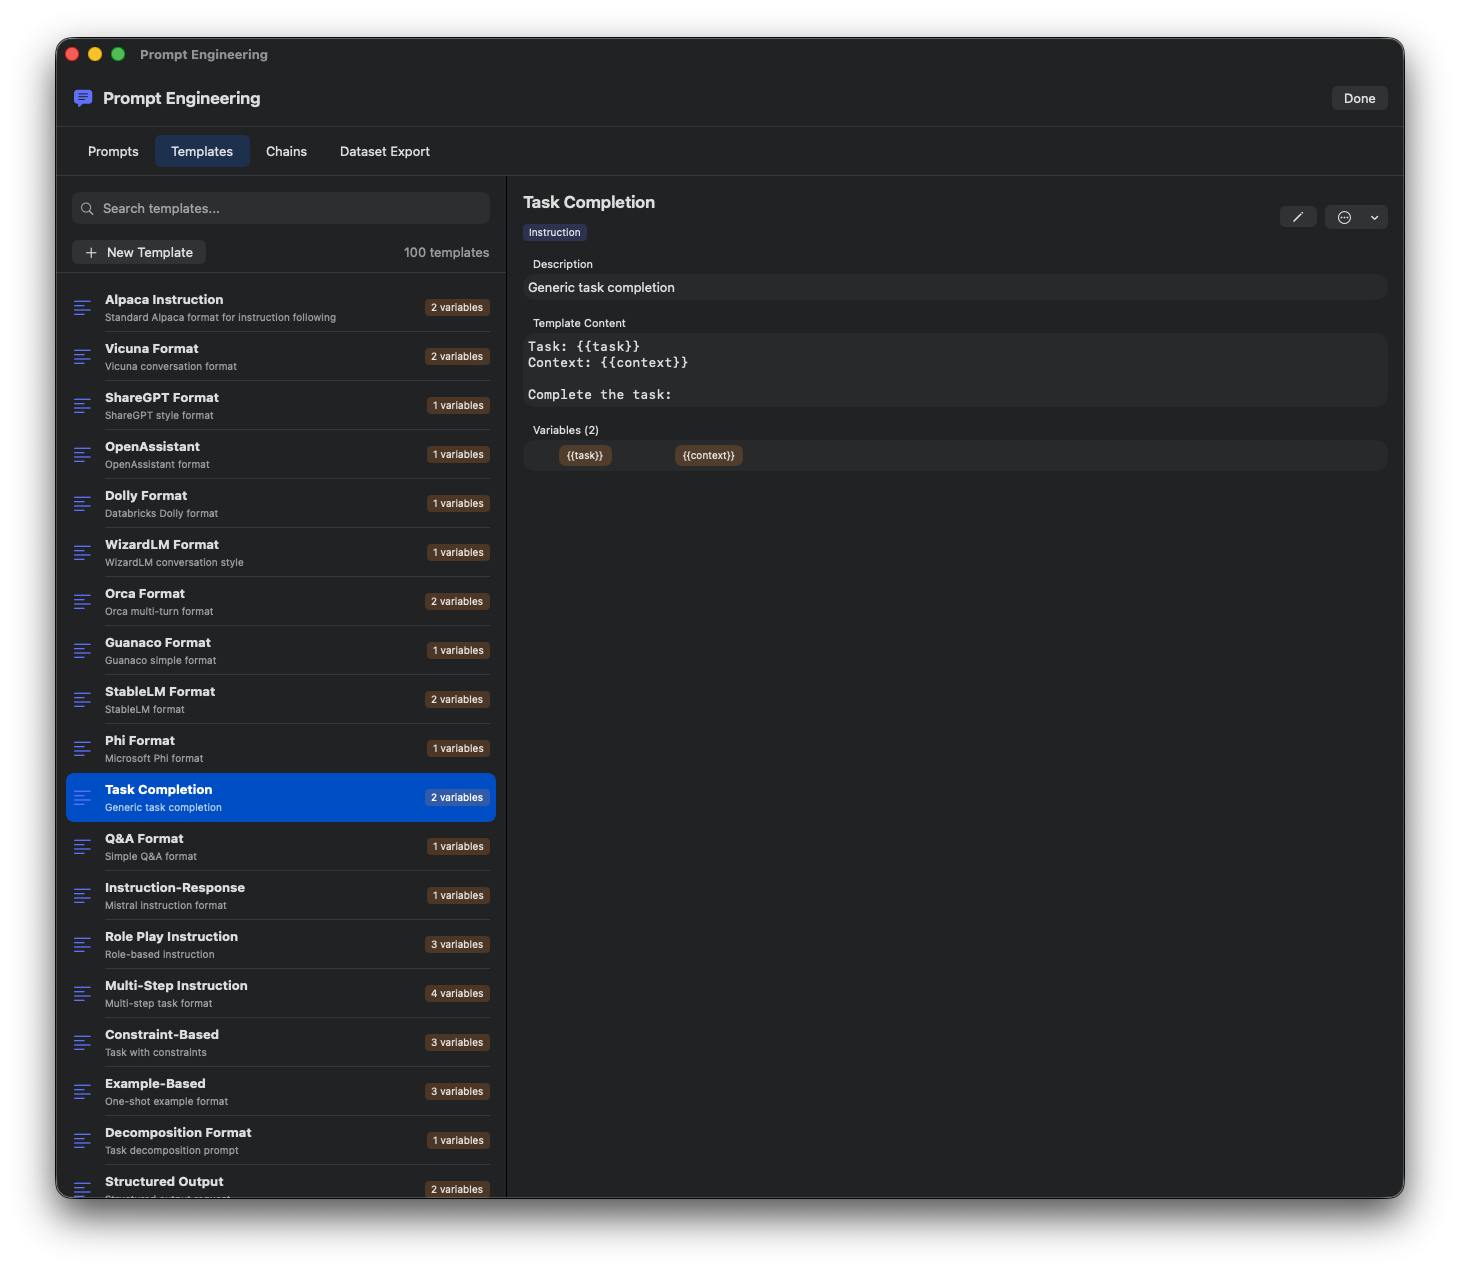
Task: Go to the Dataset Export tab
Action: coord(384,152)
